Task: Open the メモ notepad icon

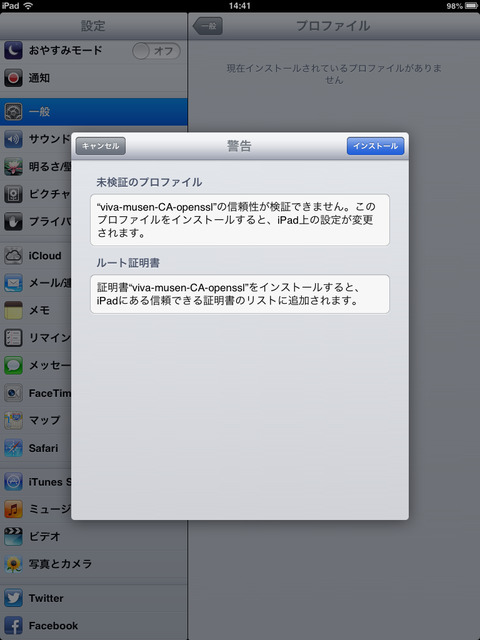Action: (13, 310)
